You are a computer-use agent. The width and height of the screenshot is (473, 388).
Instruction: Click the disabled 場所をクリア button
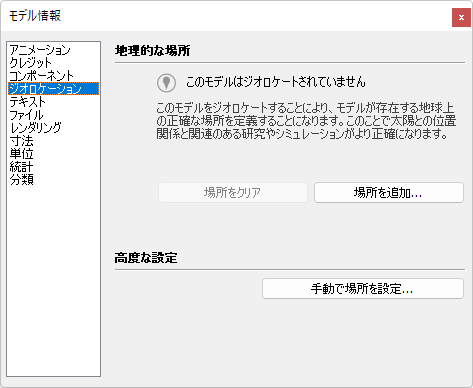pyautogui.click(x=233, y=192)
